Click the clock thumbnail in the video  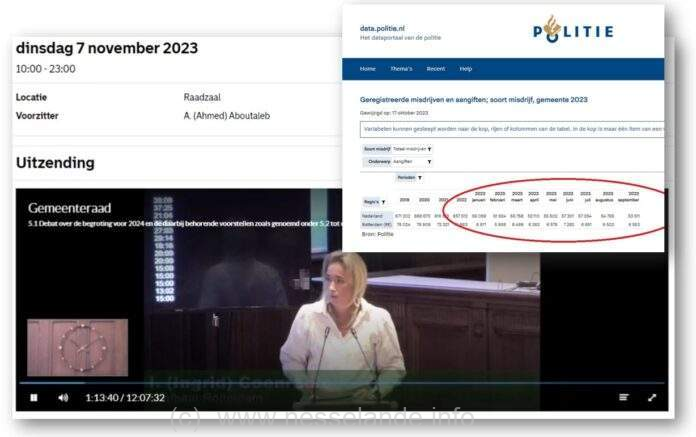pos(78,347)
